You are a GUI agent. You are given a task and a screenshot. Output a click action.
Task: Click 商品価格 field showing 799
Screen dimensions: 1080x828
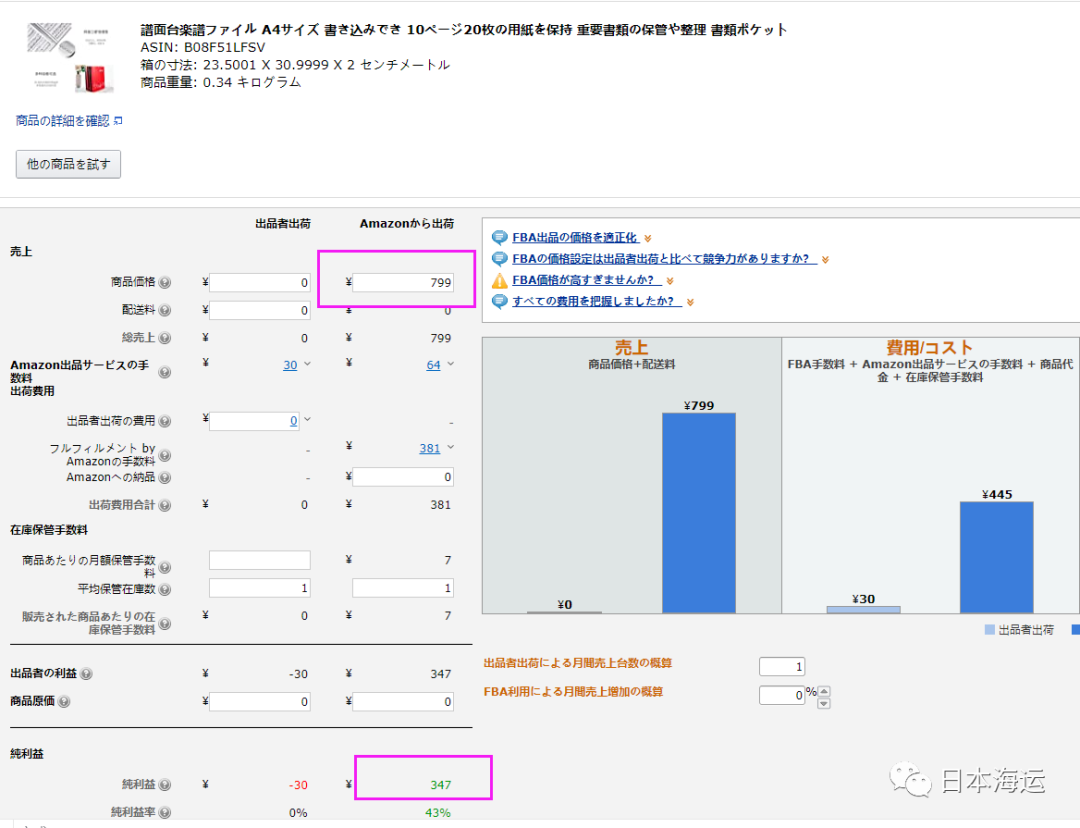click(x=403, y=282)
